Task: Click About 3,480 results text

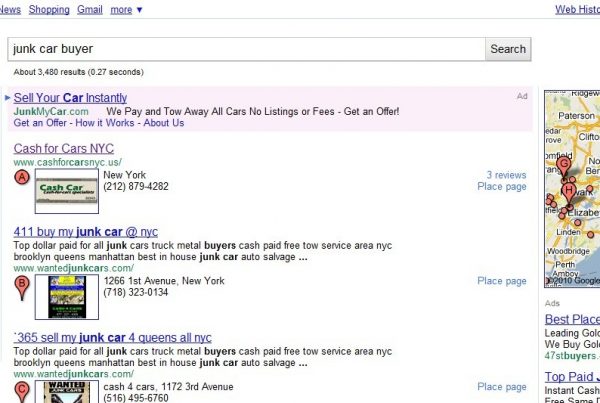Action: [x=78, y=72]
